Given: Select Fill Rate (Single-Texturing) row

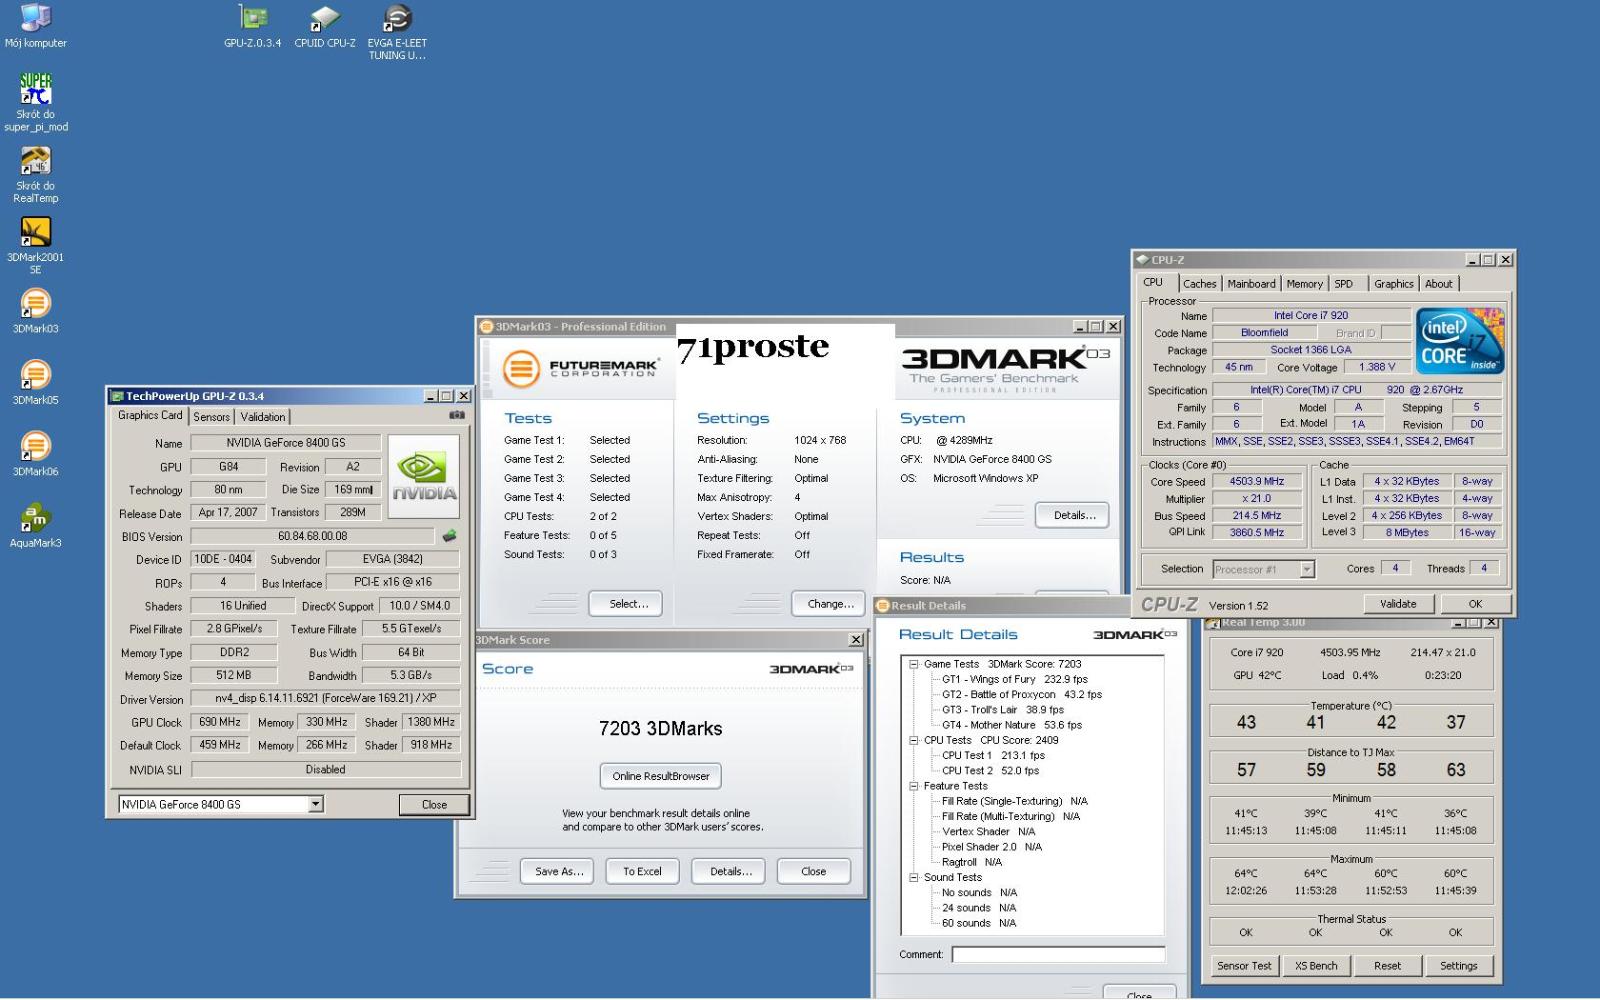Looking at the screenshot, I should tap(1014, 801).
